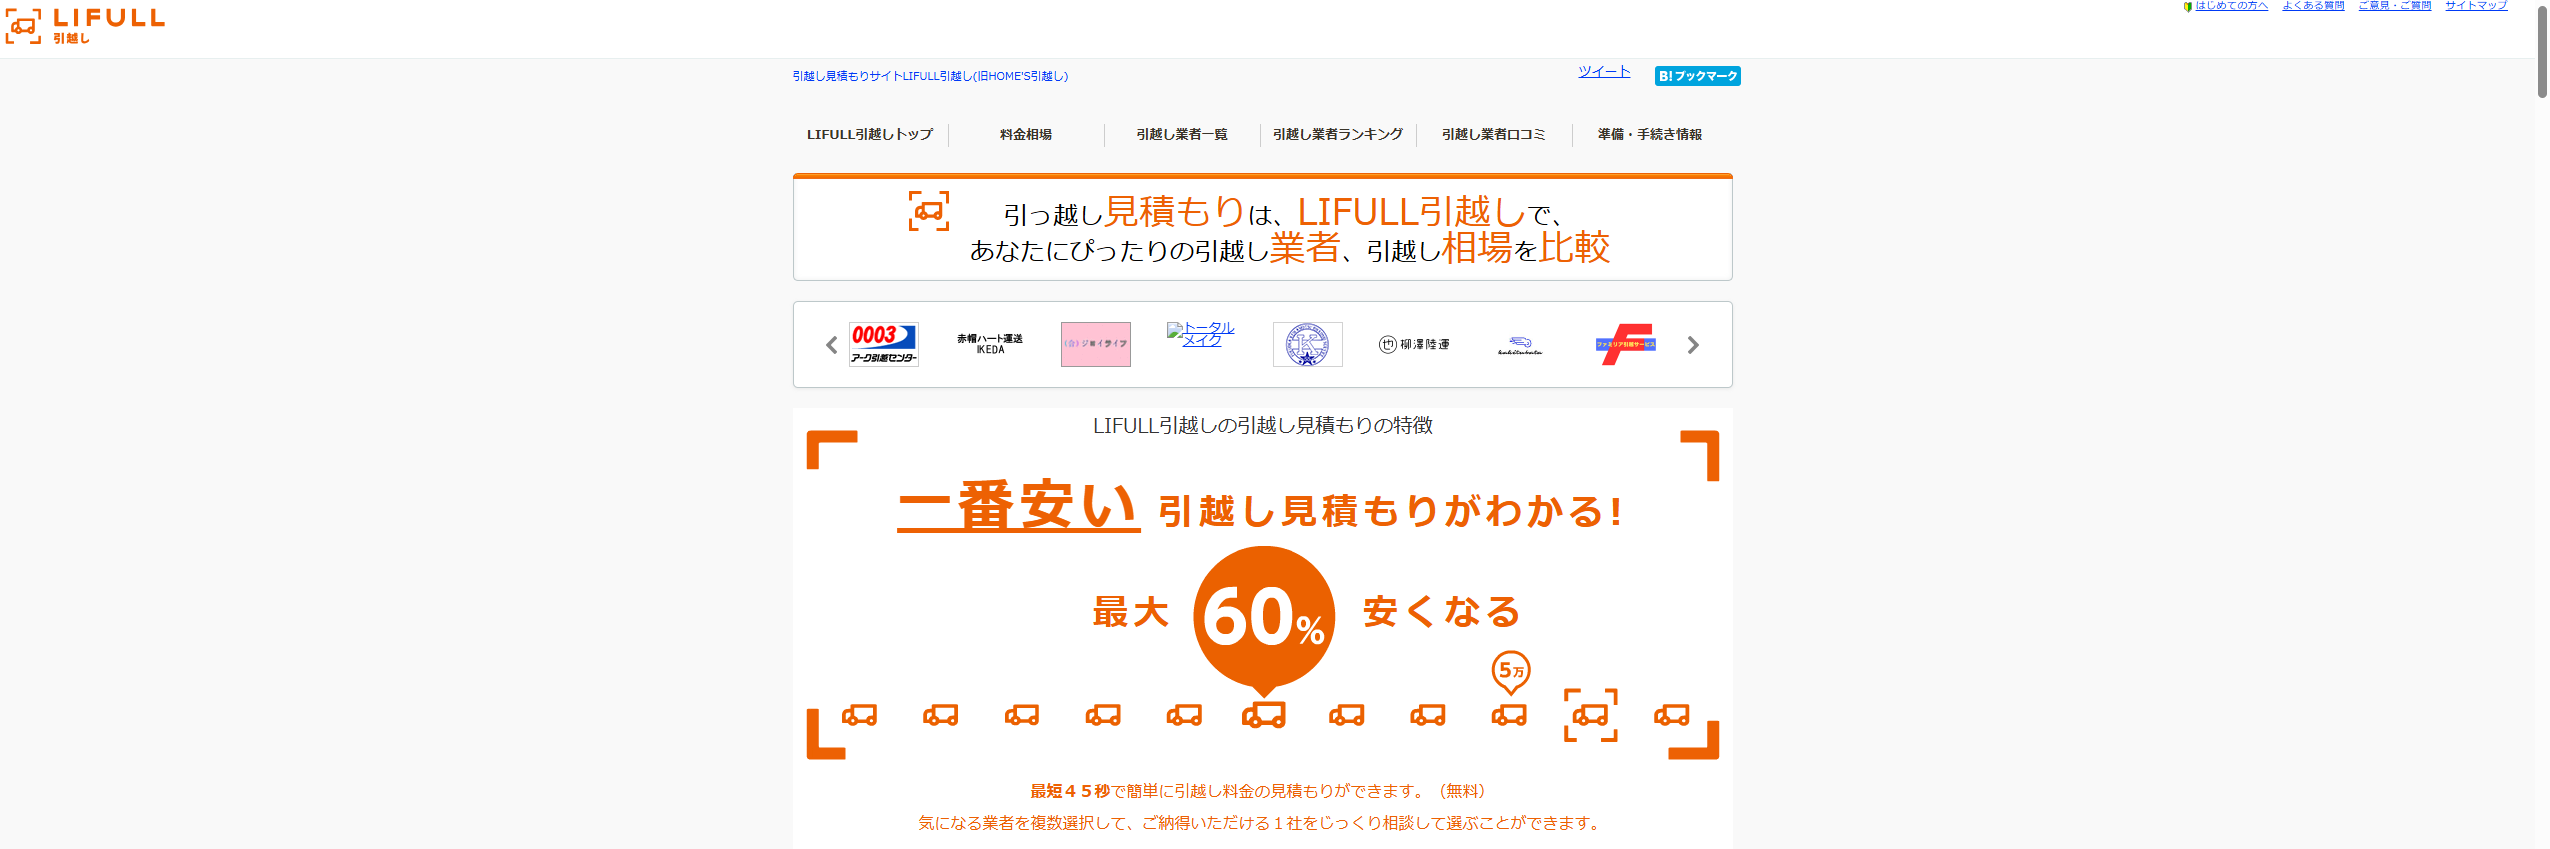Image resolution: width=2550 pixels, height=849 pixels.
Task: Show next movers with right carousel arrow
Action: click(1693, 345)
